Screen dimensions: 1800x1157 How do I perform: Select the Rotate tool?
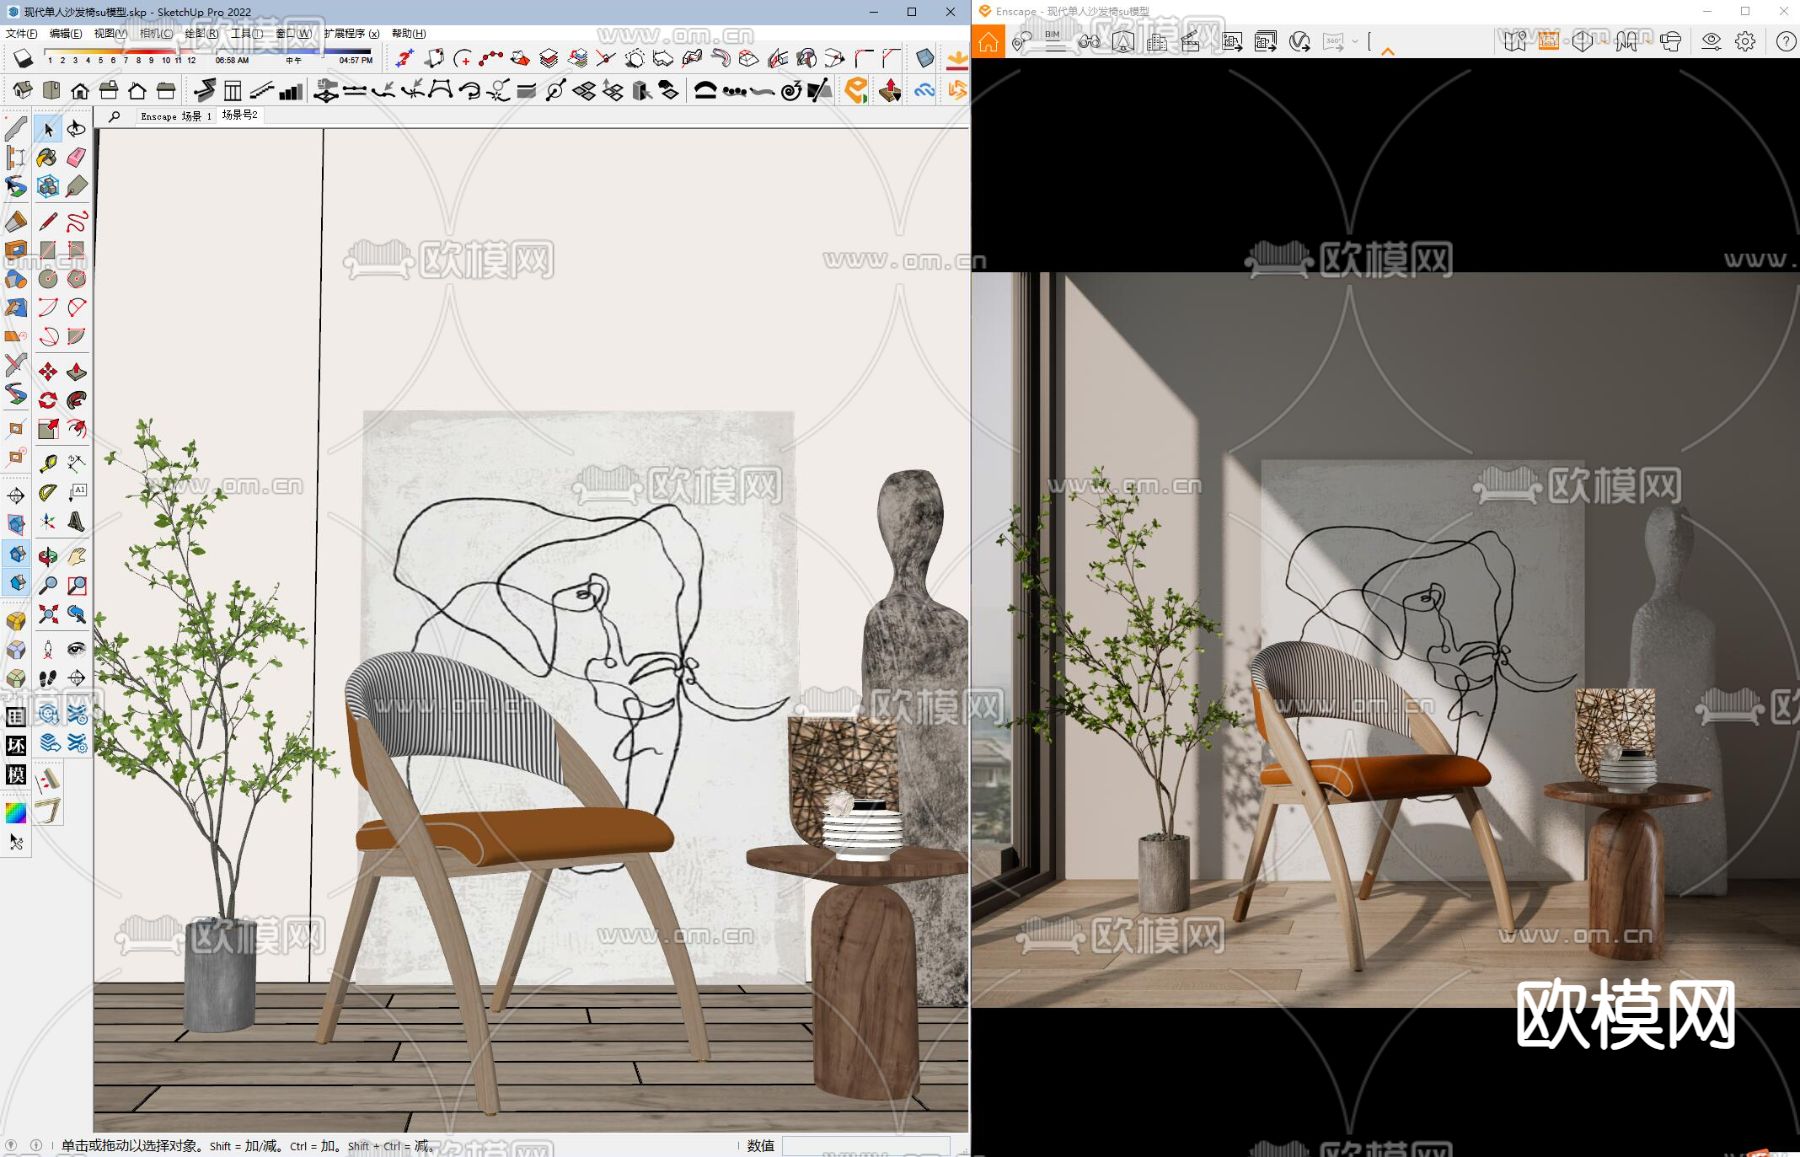(47, 400)
